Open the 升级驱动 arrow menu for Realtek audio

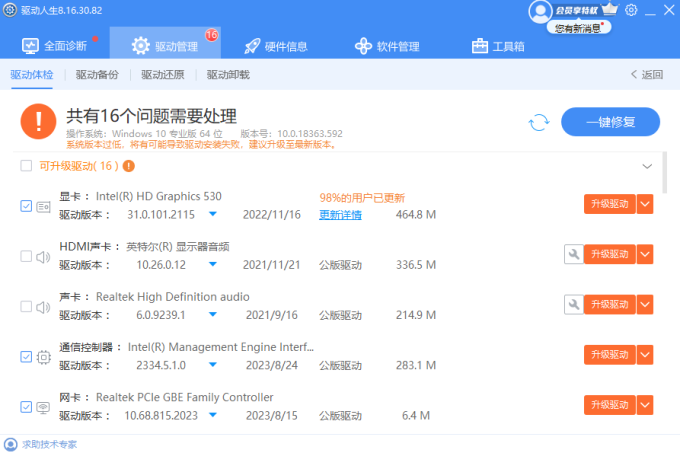tap(645, 305)
